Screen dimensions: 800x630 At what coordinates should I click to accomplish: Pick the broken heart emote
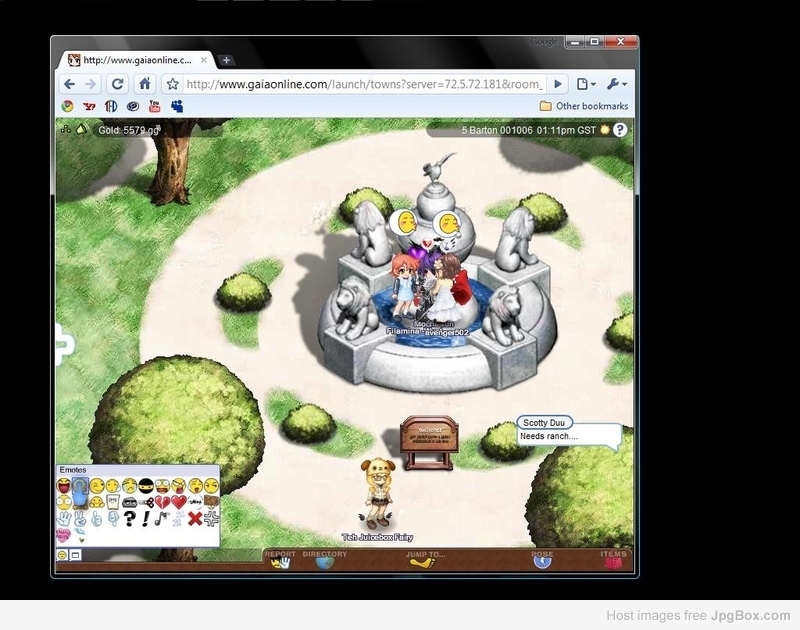click(x=162, y=502)
